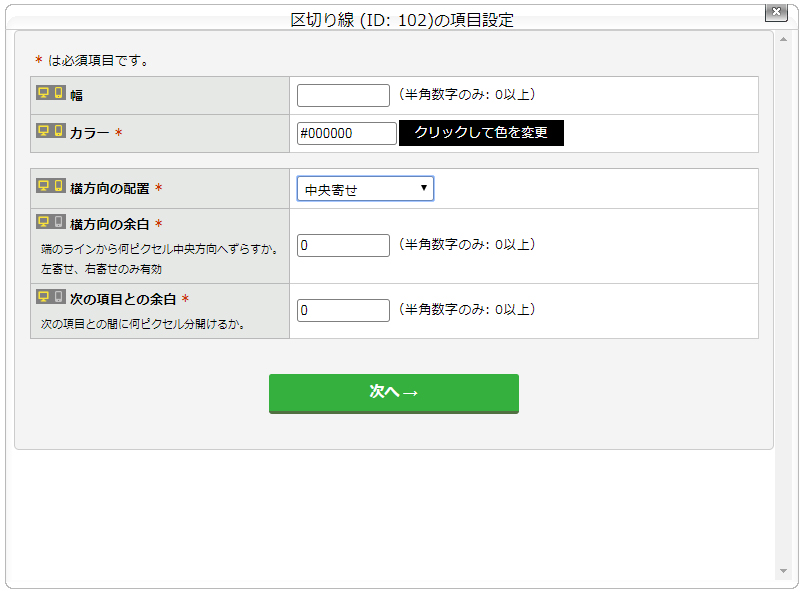Image resolution: width=804 pixels, height=593 pixels.
Task: Click the クリックして色を変更 black color button
Action: [481, 133]
